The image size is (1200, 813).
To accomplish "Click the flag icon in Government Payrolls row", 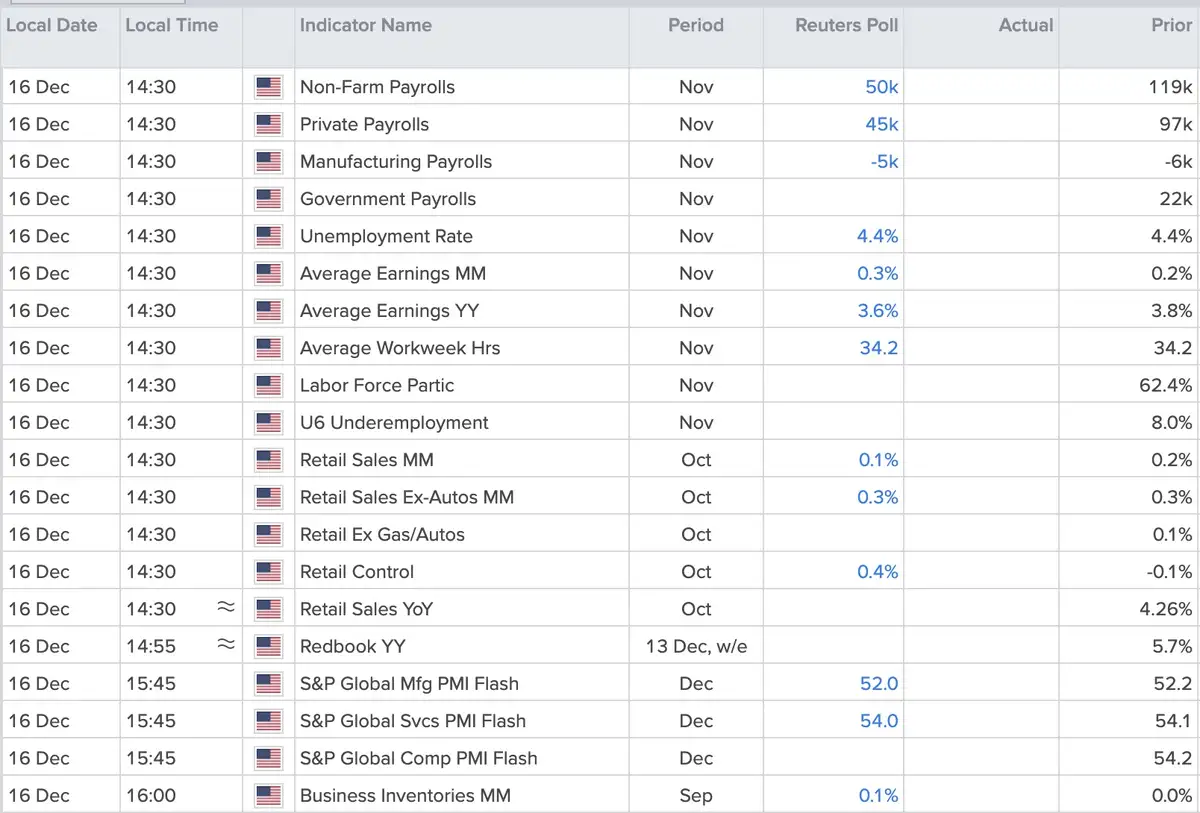I will coord(268,199).
